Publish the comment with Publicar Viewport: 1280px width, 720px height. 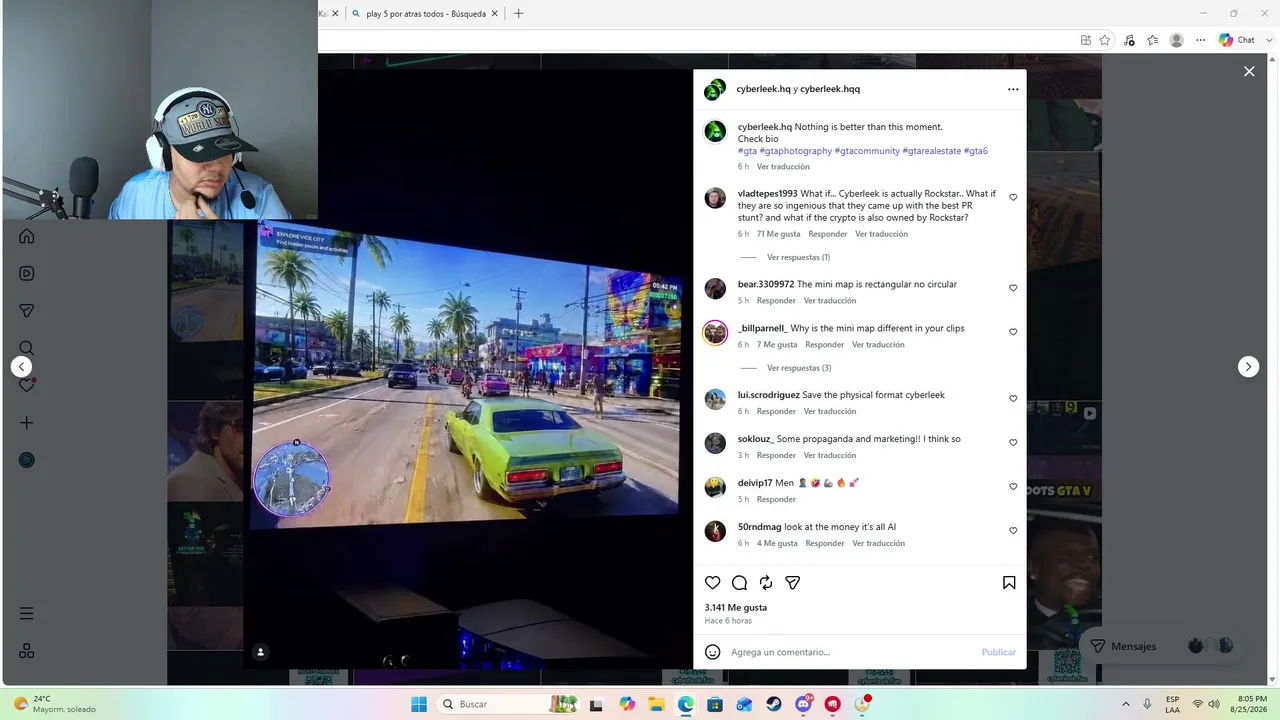(999, 652)
